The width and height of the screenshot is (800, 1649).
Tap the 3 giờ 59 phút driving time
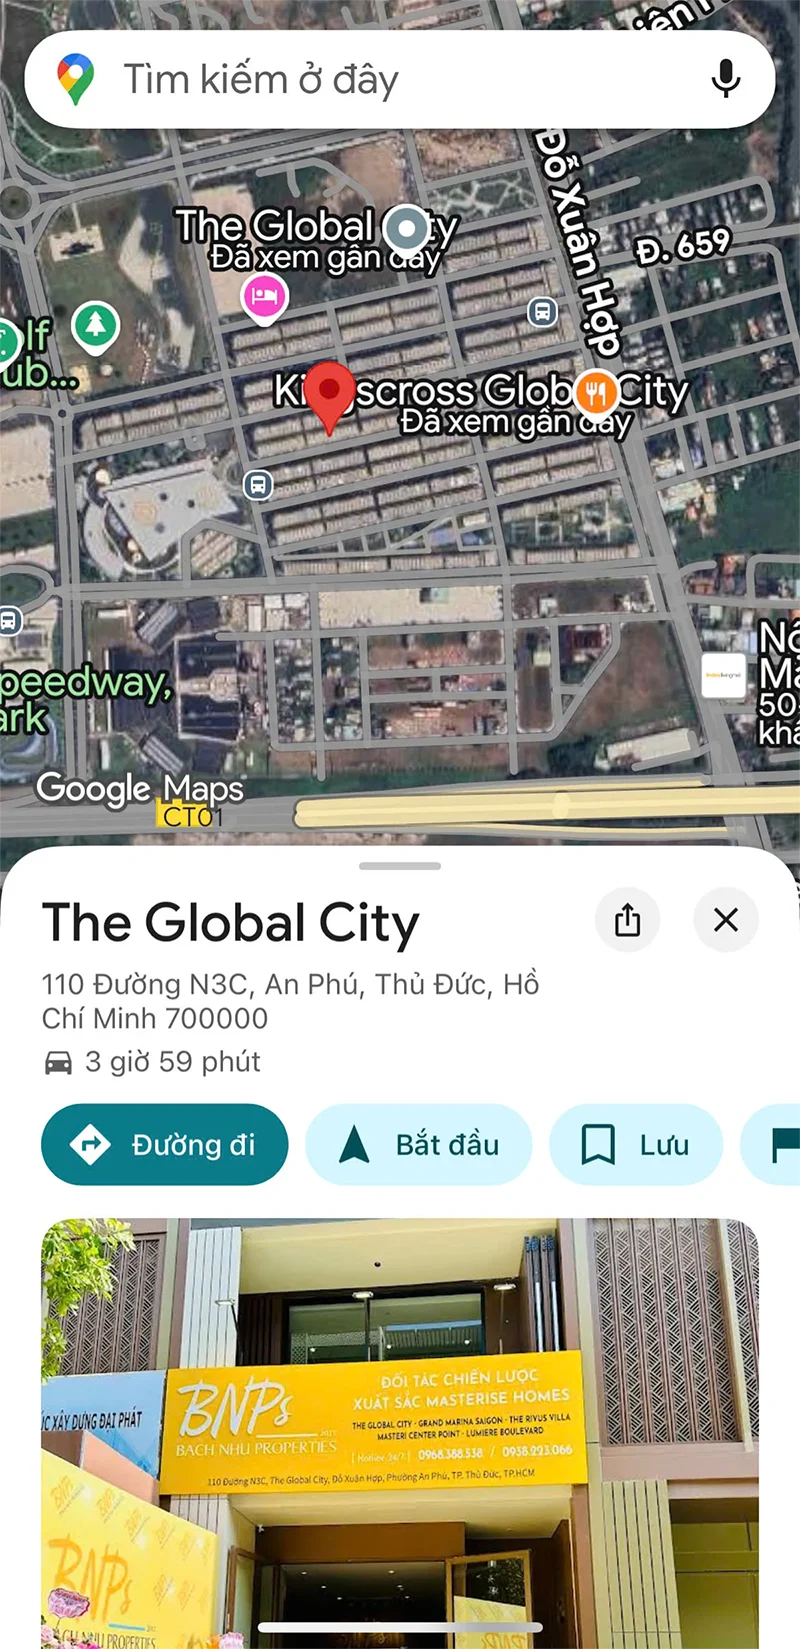pyautogui.click(x=172, y=1061)
